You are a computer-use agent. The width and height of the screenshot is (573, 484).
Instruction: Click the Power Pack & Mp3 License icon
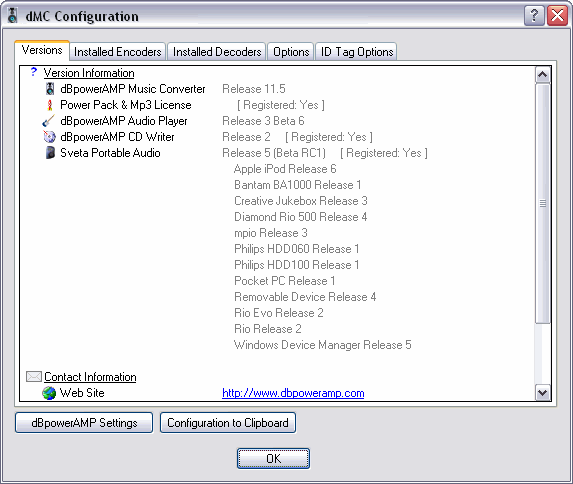click(50, 105)
